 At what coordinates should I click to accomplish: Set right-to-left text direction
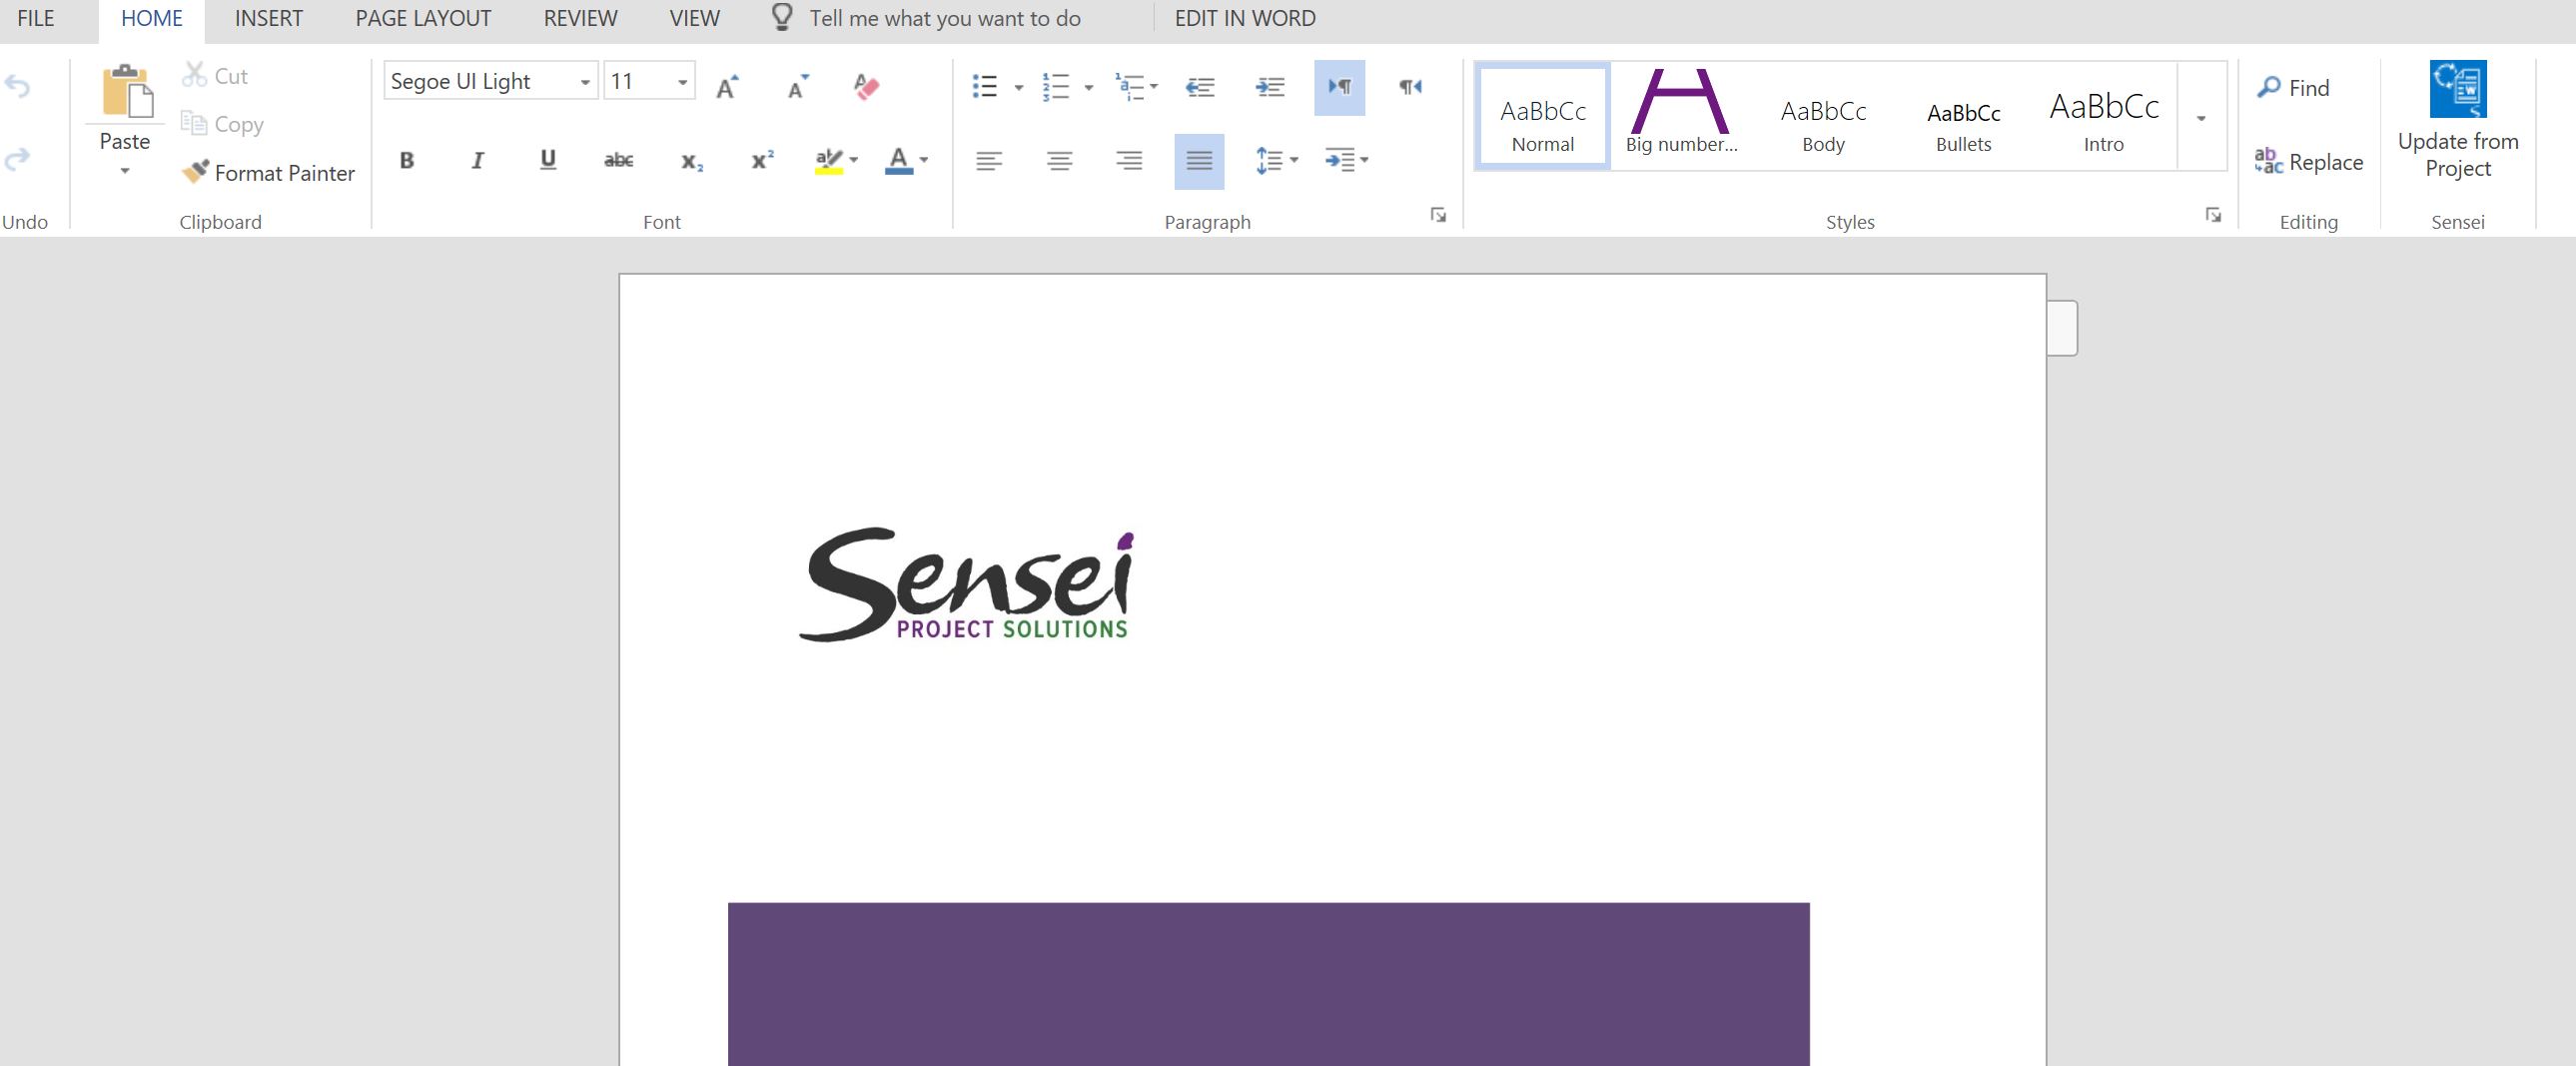(1410, 87)
